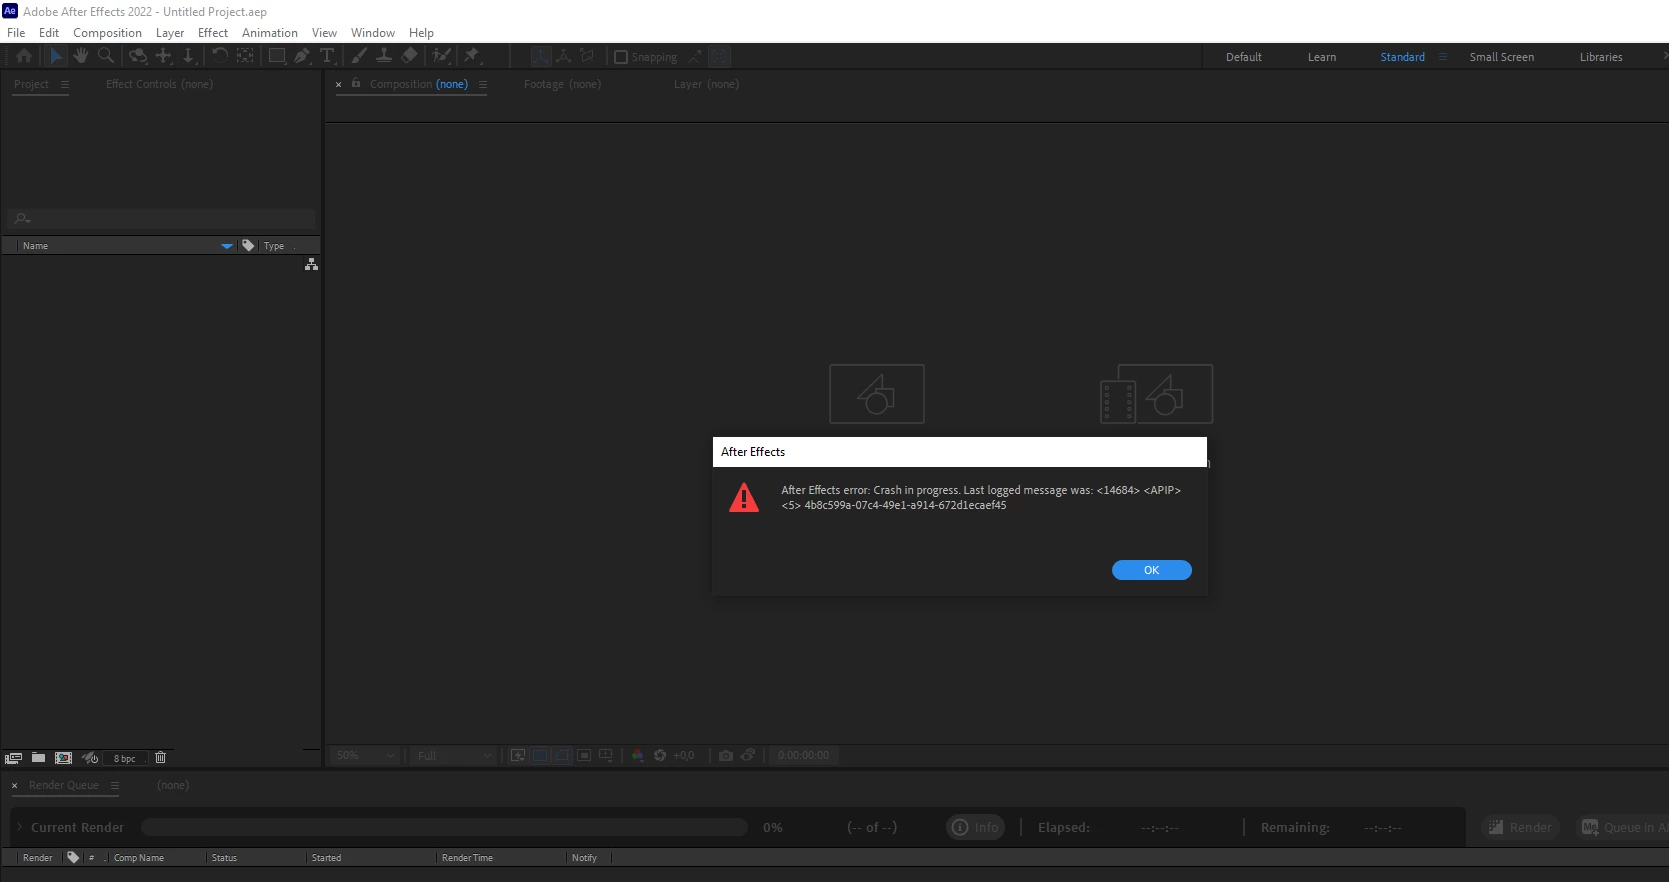Toggle the Composition viewer lock icon
The width and height of the screenshot is (1669, 882).
pos(356,83)
